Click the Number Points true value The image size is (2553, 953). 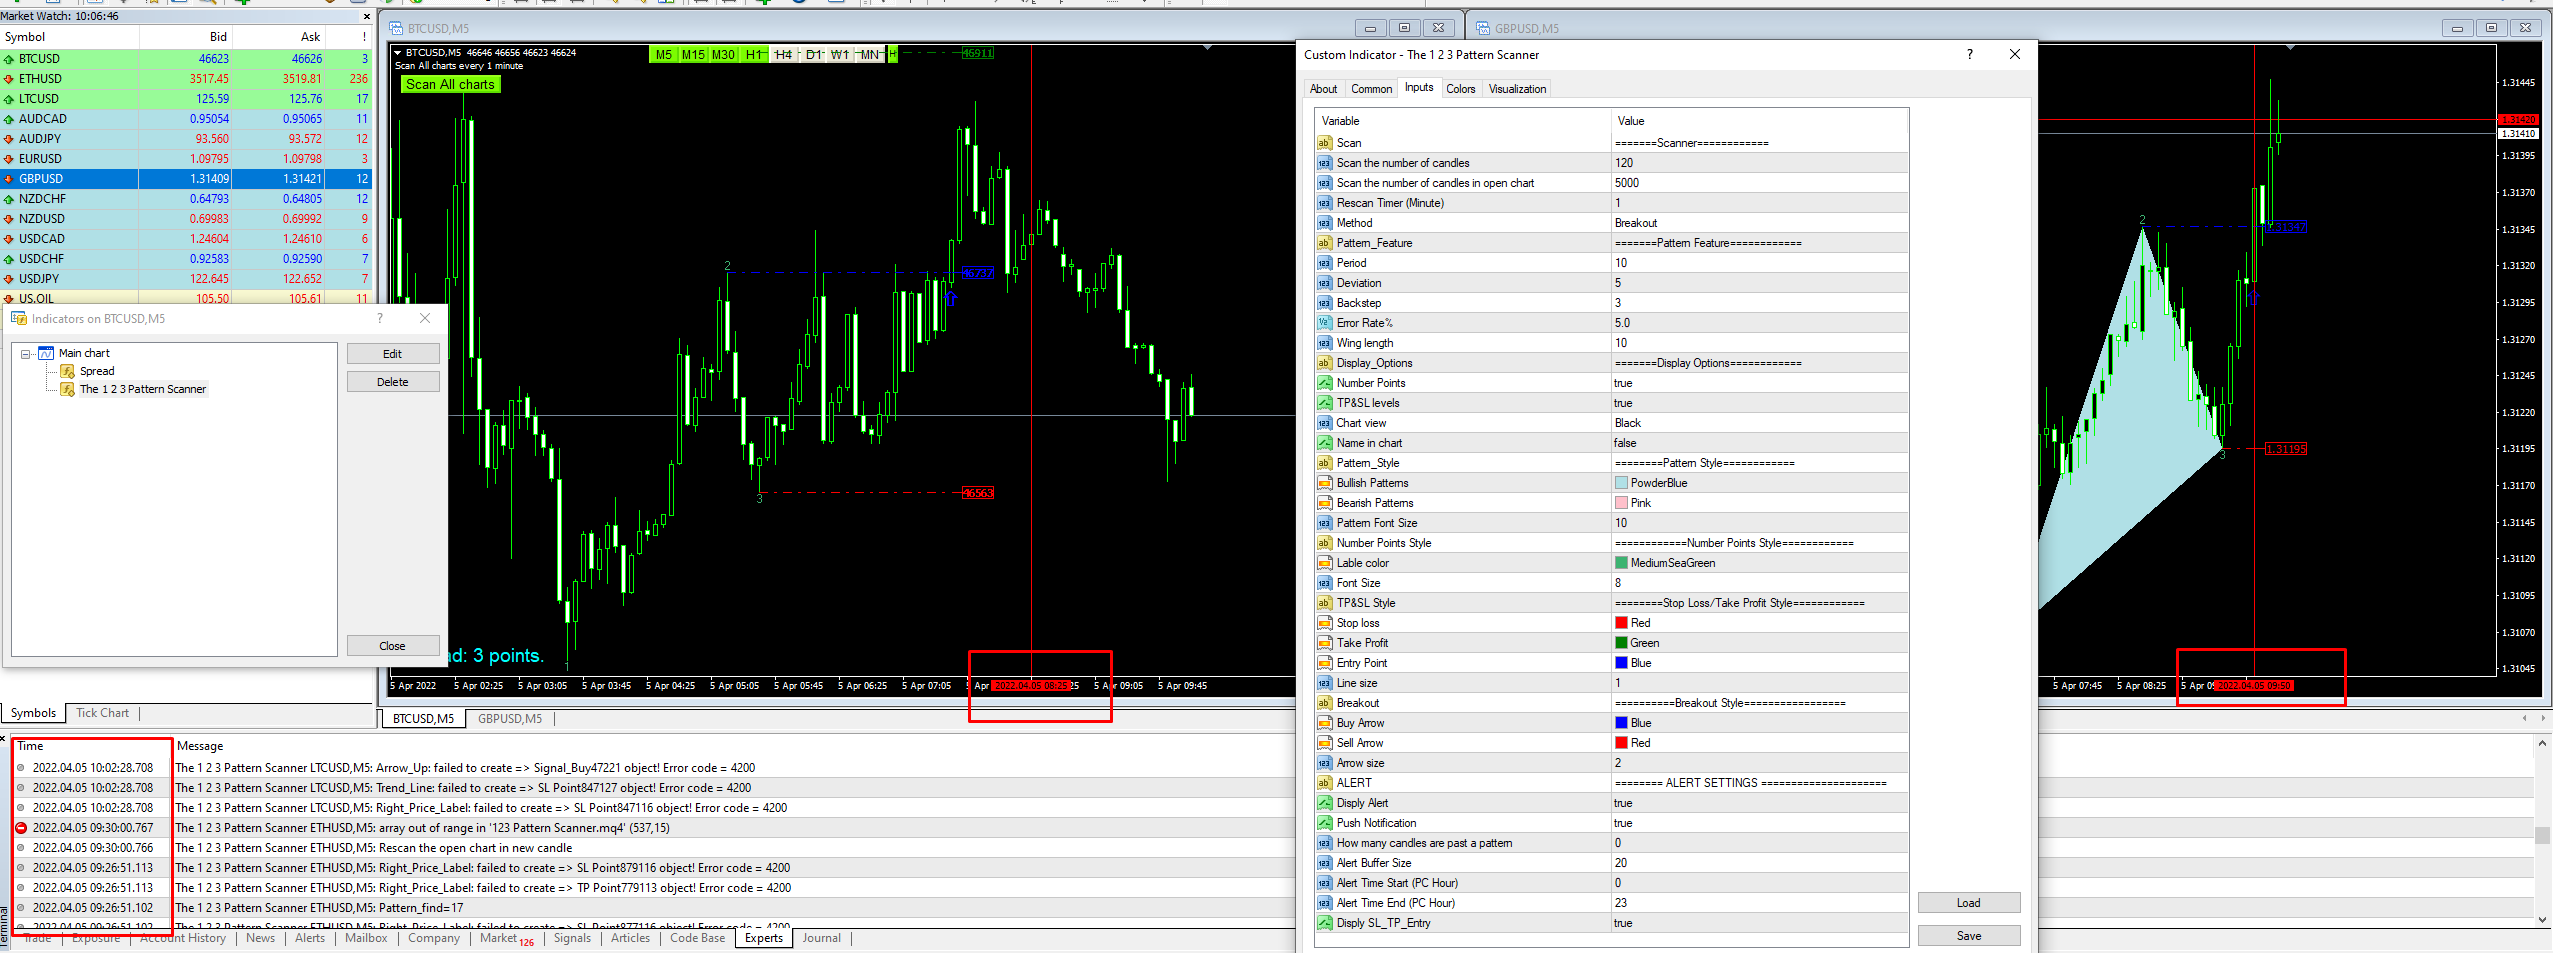(1760, 383)
